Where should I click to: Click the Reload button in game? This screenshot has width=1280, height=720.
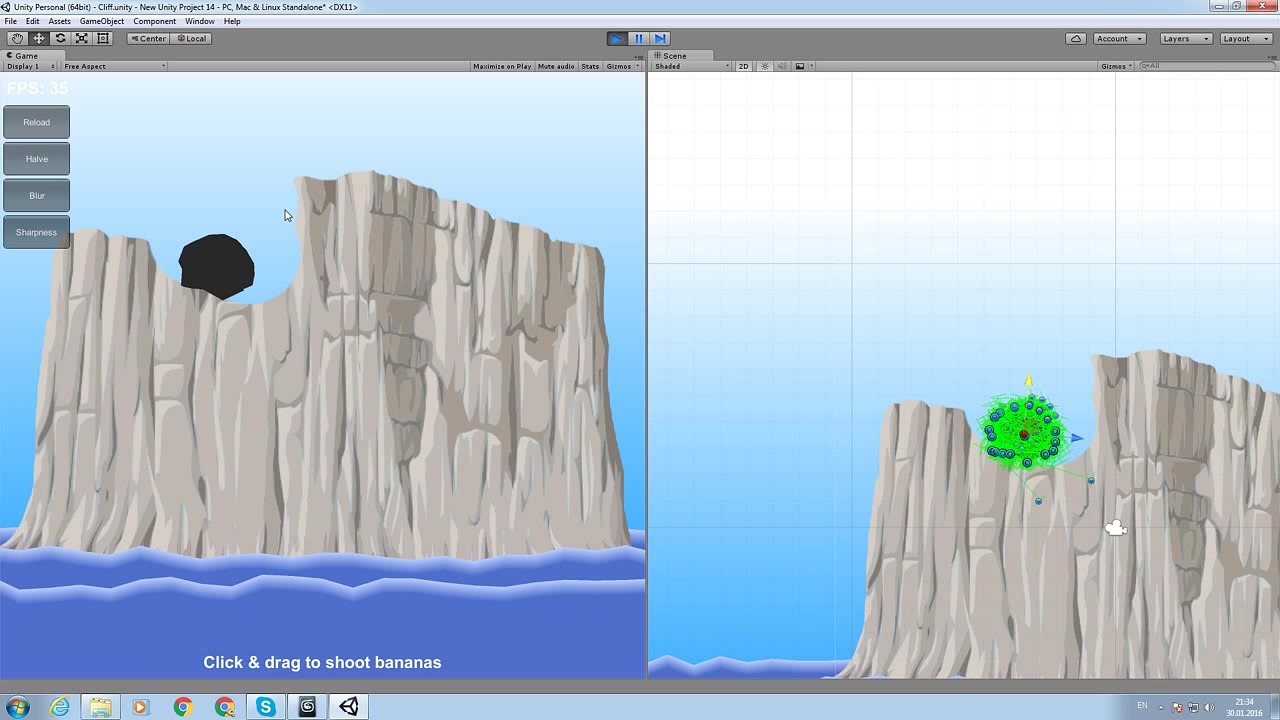pos(36,122)
